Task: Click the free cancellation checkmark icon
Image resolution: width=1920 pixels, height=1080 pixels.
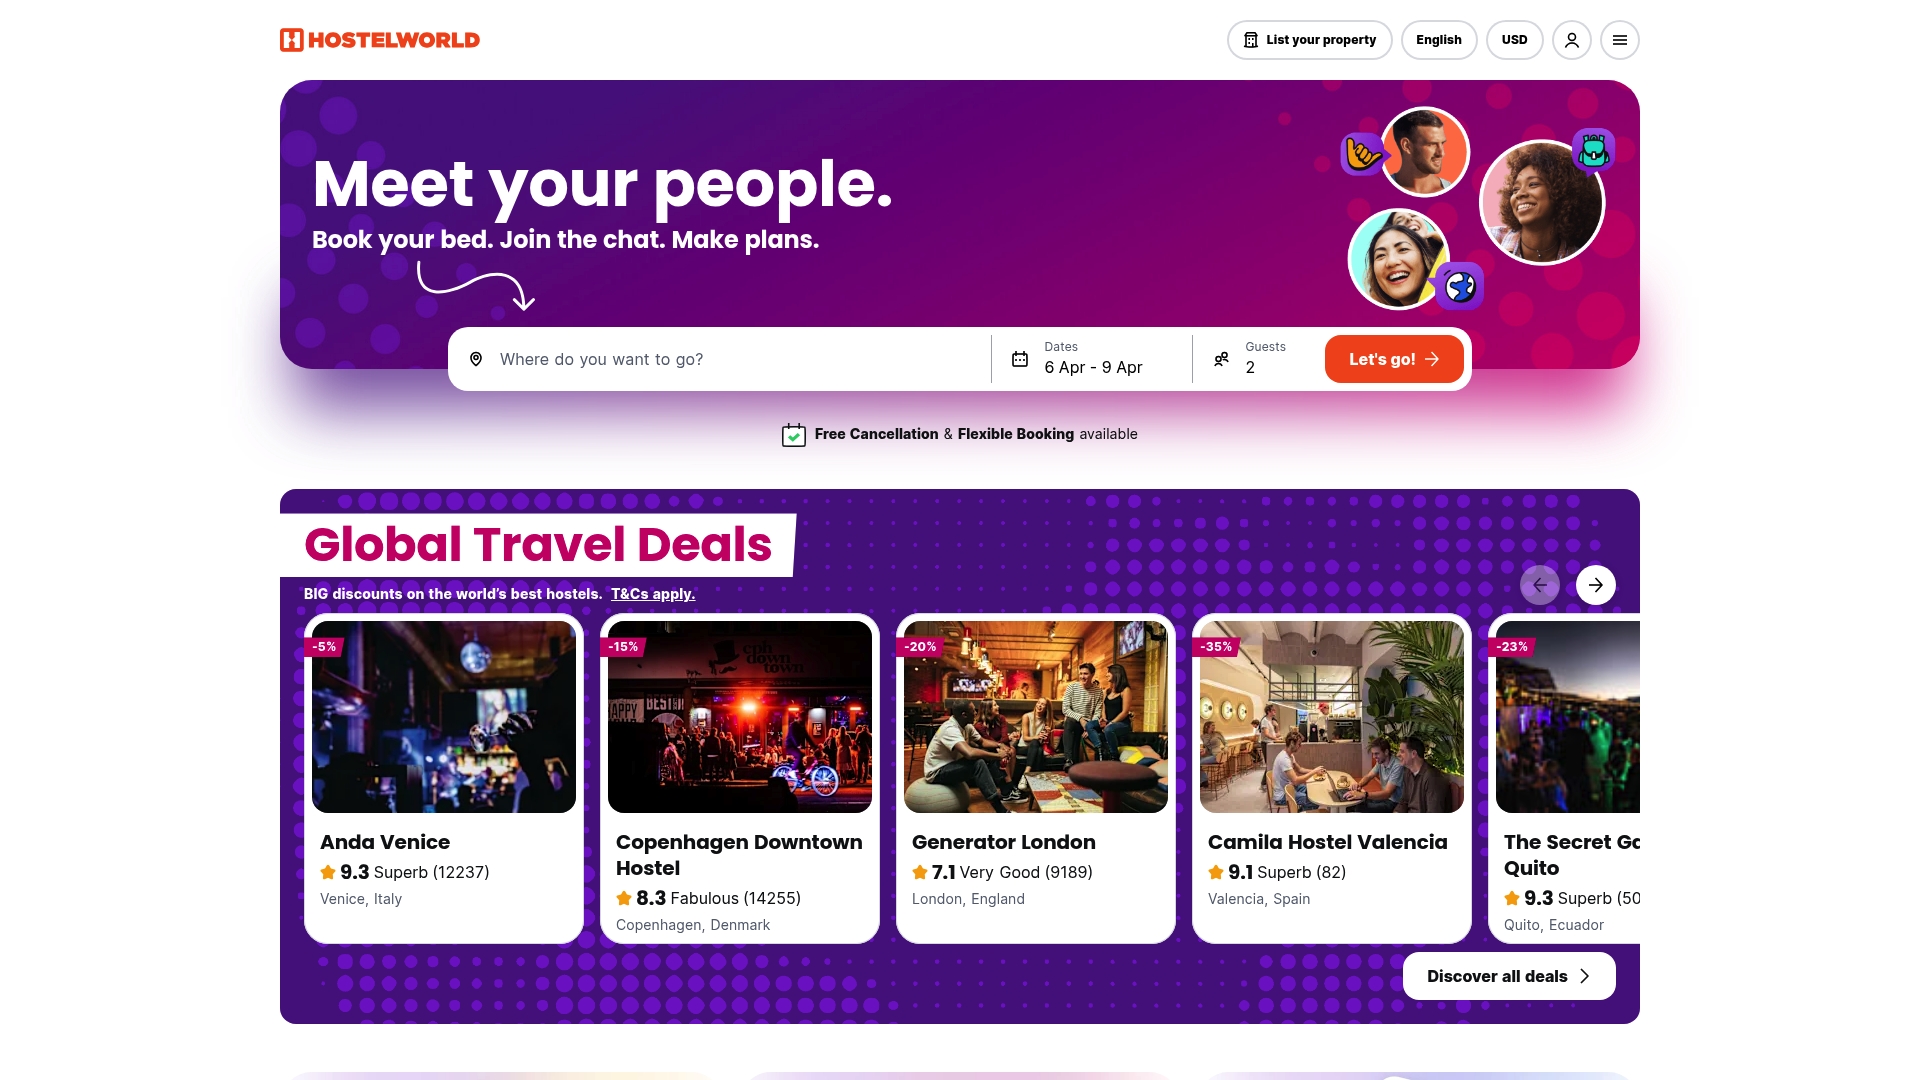Action: [793, 434]
